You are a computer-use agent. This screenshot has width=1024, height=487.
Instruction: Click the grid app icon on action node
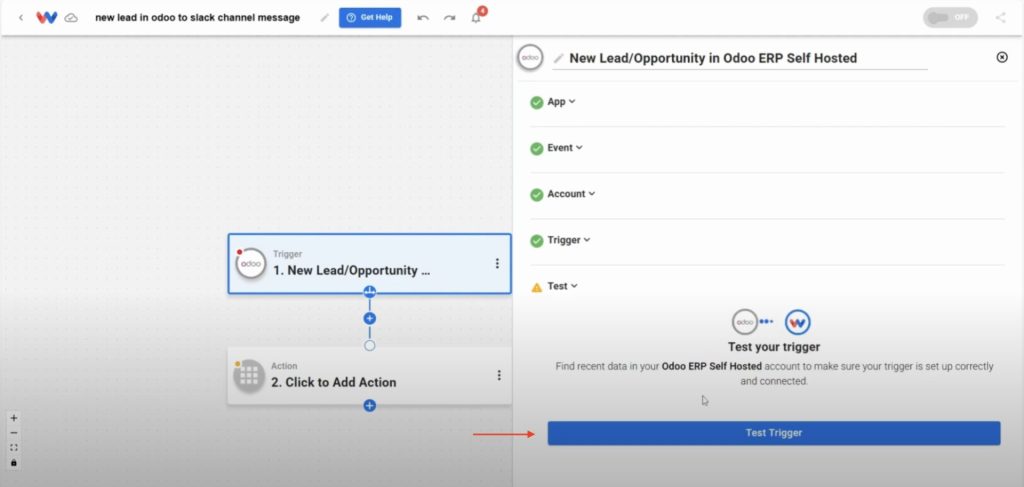[x=249, y=376]
